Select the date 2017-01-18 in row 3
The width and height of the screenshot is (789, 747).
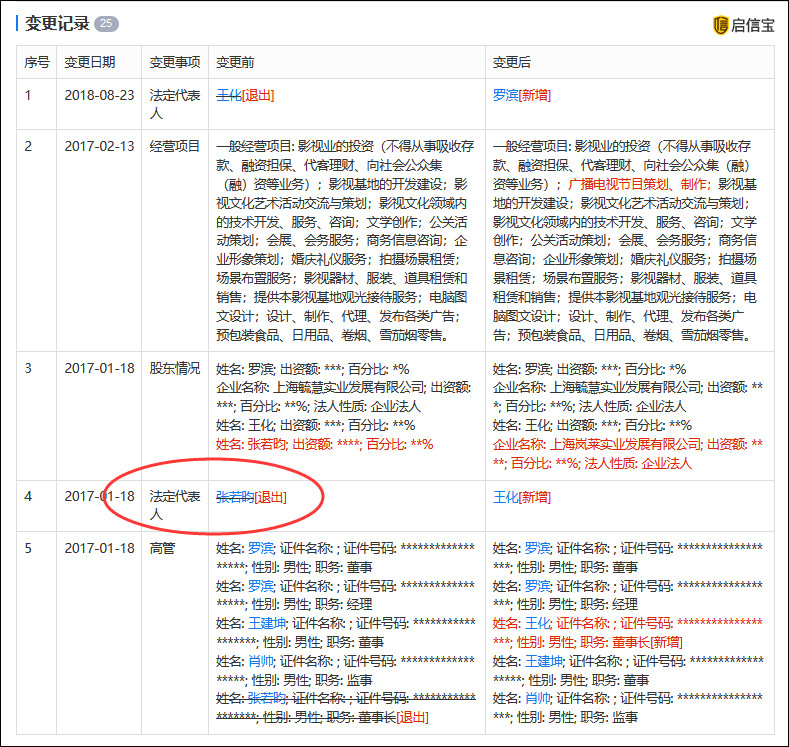click(x=99, y=368)
